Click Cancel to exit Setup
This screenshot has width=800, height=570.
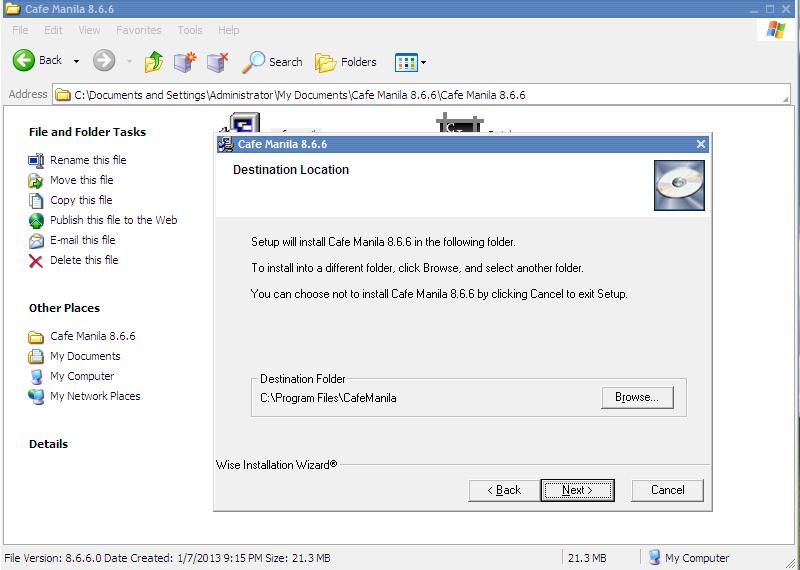pos(667,490)
